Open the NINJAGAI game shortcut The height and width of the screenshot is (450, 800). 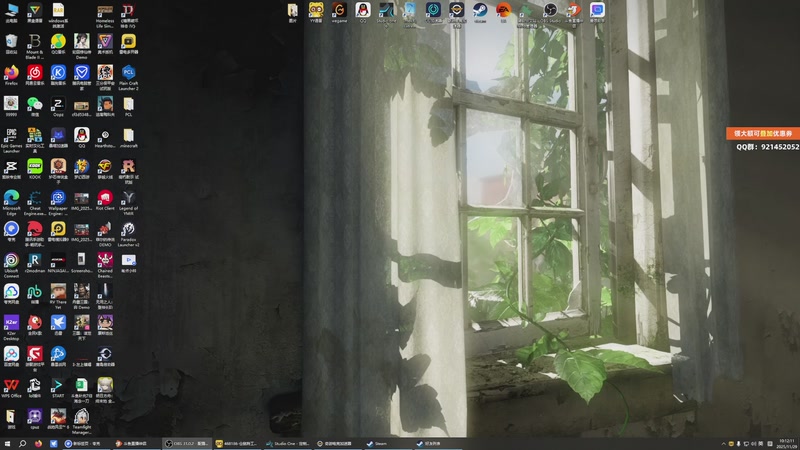[58, 263]
